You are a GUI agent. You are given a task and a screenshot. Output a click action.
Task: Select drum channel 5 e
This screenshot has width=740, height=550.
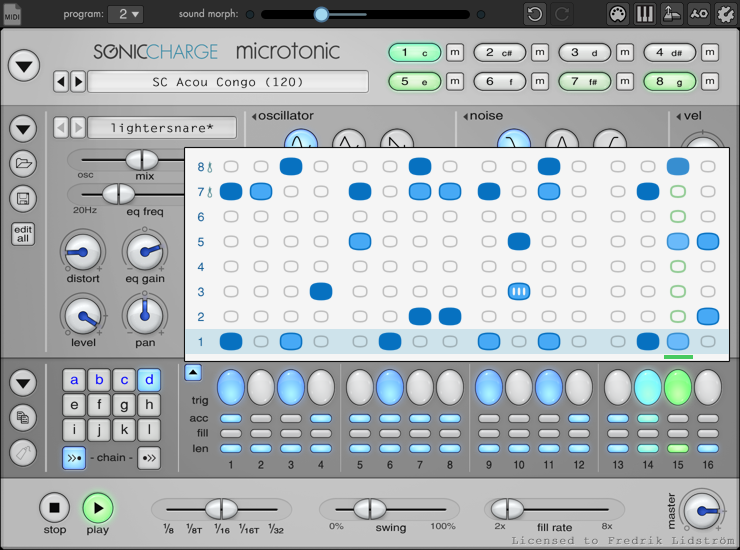coord(415,82)
